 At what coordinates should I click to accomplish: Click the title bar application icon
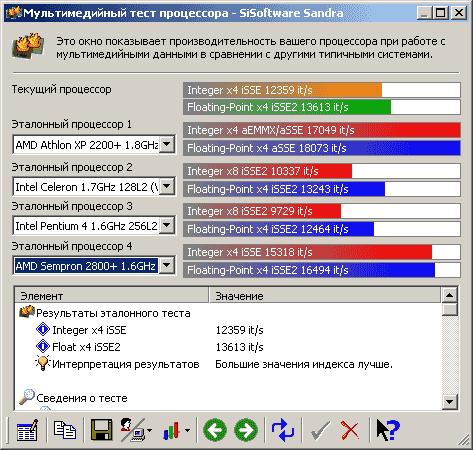pos(14,13)
